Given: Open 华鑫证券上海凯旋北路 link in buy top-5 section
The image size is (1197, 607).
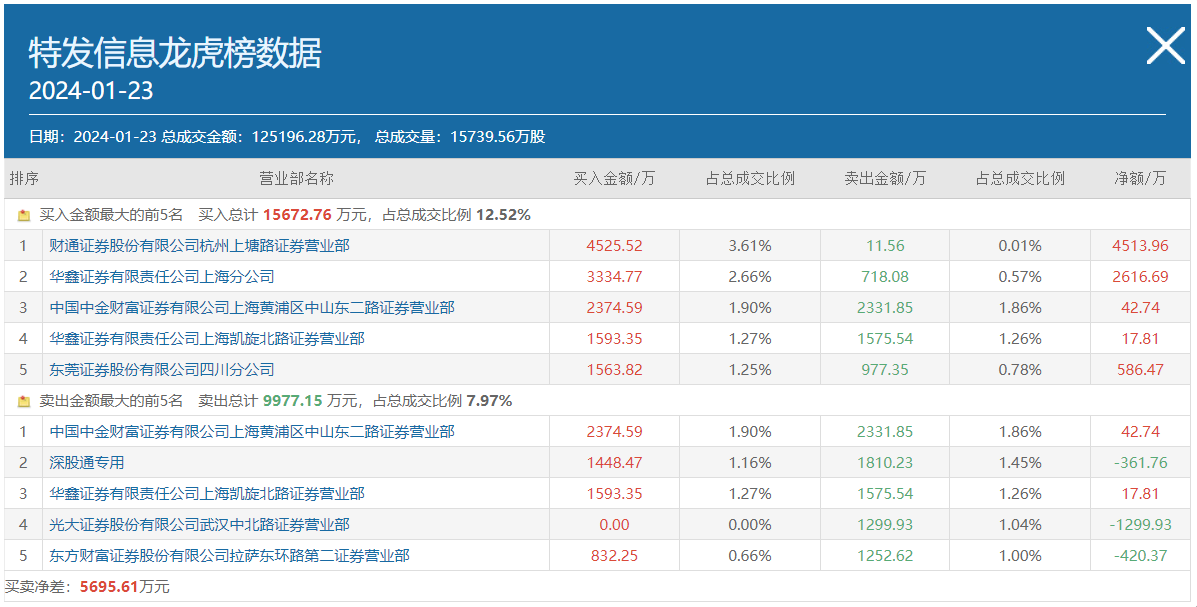Looking at the screenshot, I should (207, 338).
